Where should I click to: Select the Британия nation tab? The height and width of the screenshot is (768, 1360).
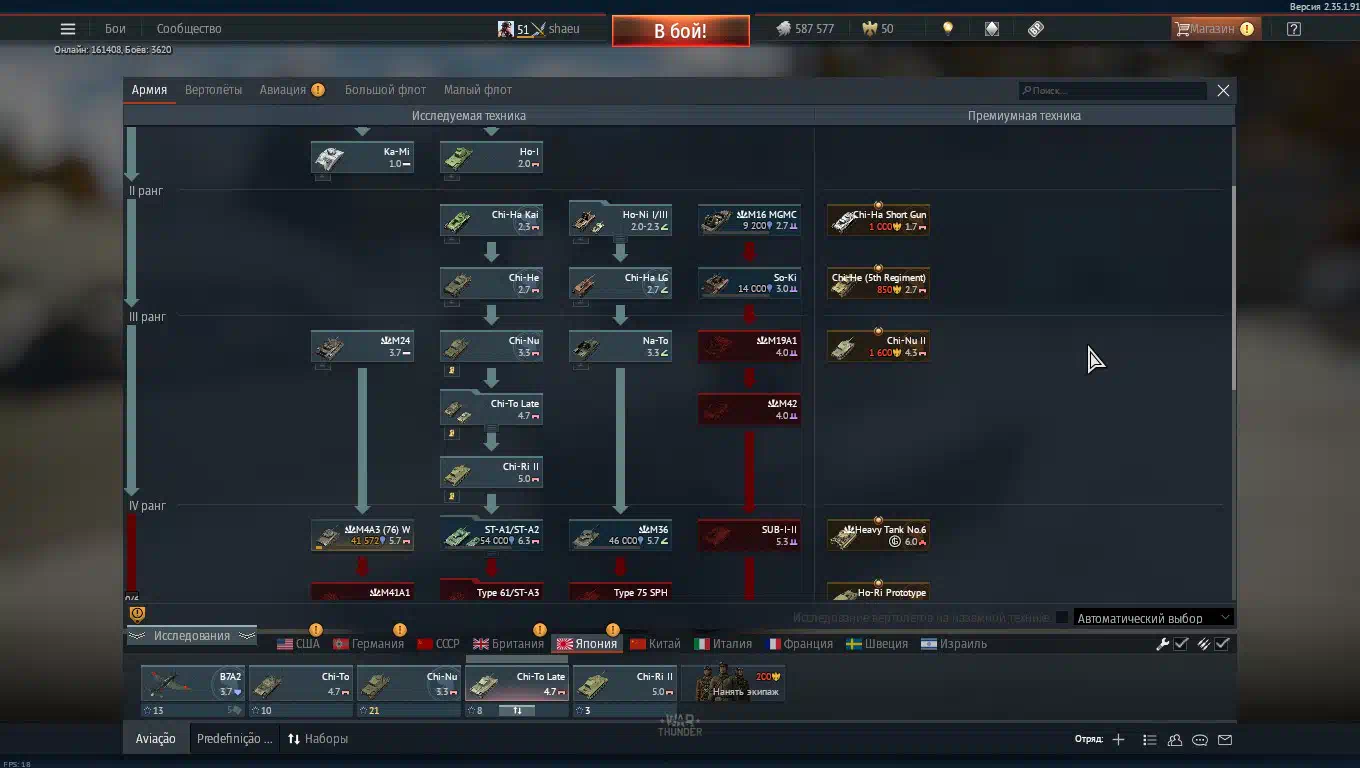point(508,644)
